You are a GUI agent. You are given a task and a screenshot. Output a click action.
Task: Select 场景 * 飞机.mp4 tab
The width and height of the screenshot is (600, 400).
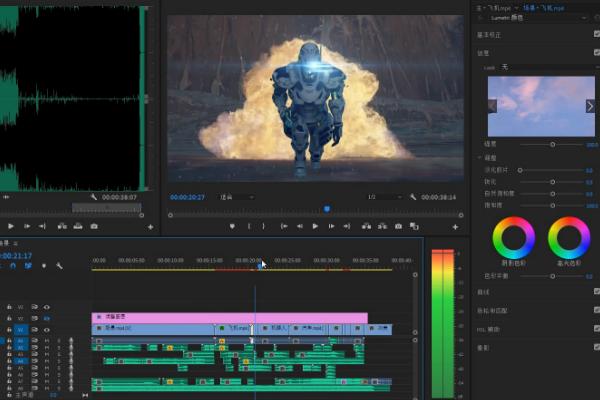(x=543, y=8)
